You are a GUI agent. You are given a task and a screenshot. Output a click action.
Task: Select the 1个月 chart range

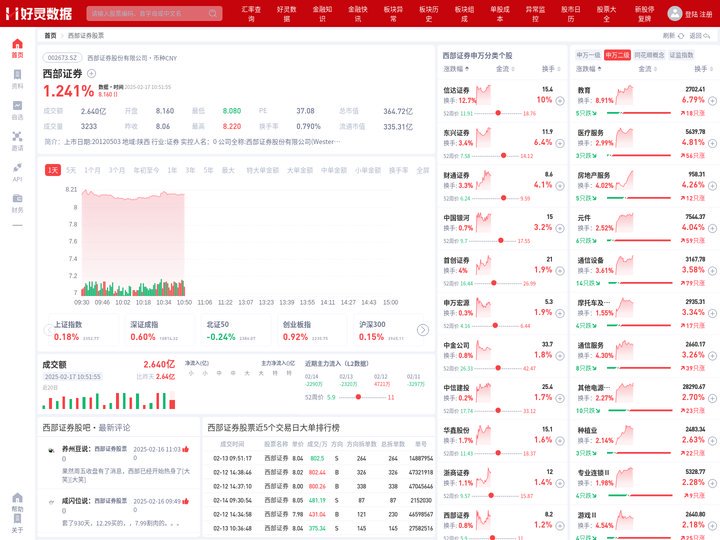pos(92,170)
